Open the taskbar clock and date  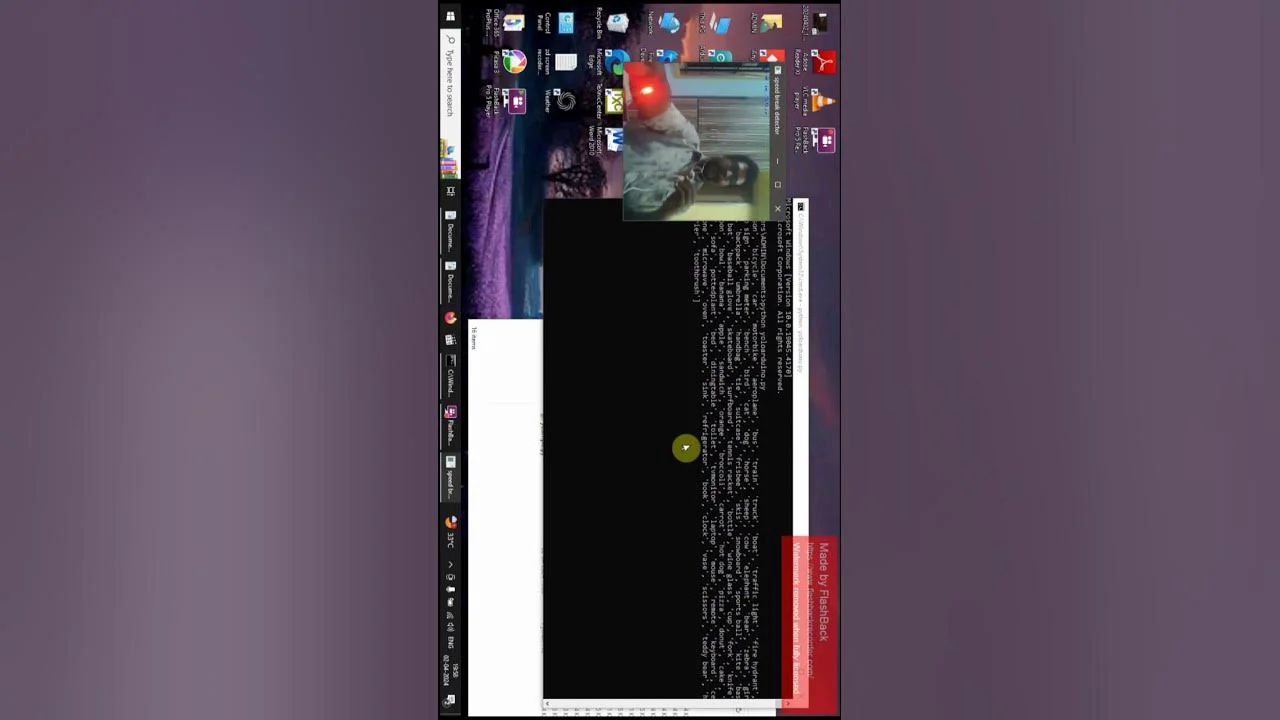coord(450,673)
